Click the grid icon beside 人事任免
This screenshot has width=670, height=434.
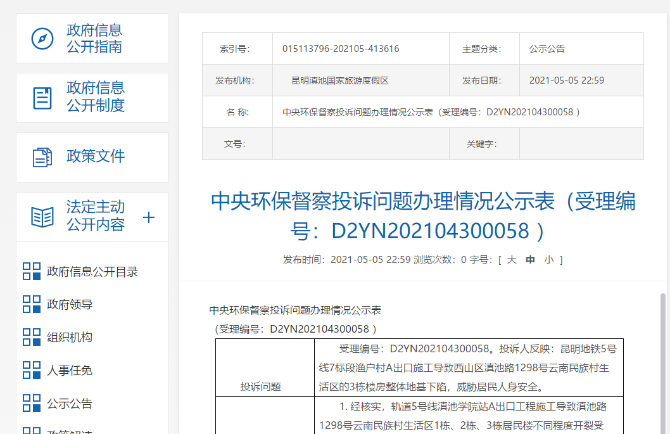pos(32,370)
